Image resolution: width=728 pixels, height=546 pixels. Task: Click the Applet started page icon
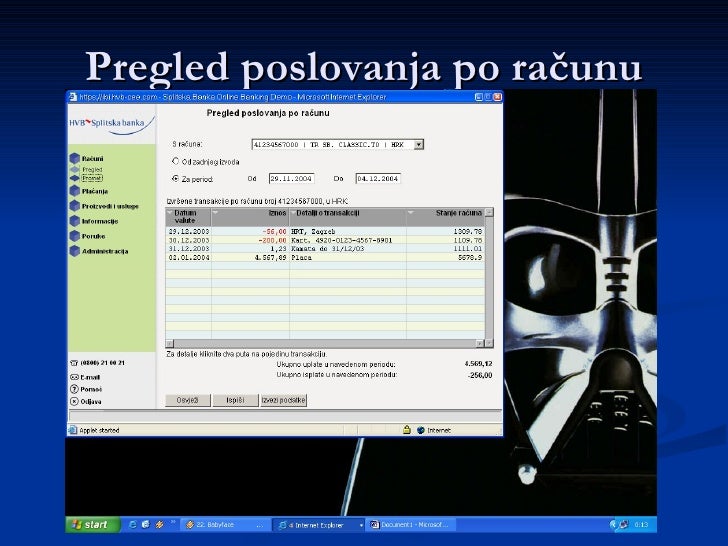pyautogui.click(x=73, y=430)
